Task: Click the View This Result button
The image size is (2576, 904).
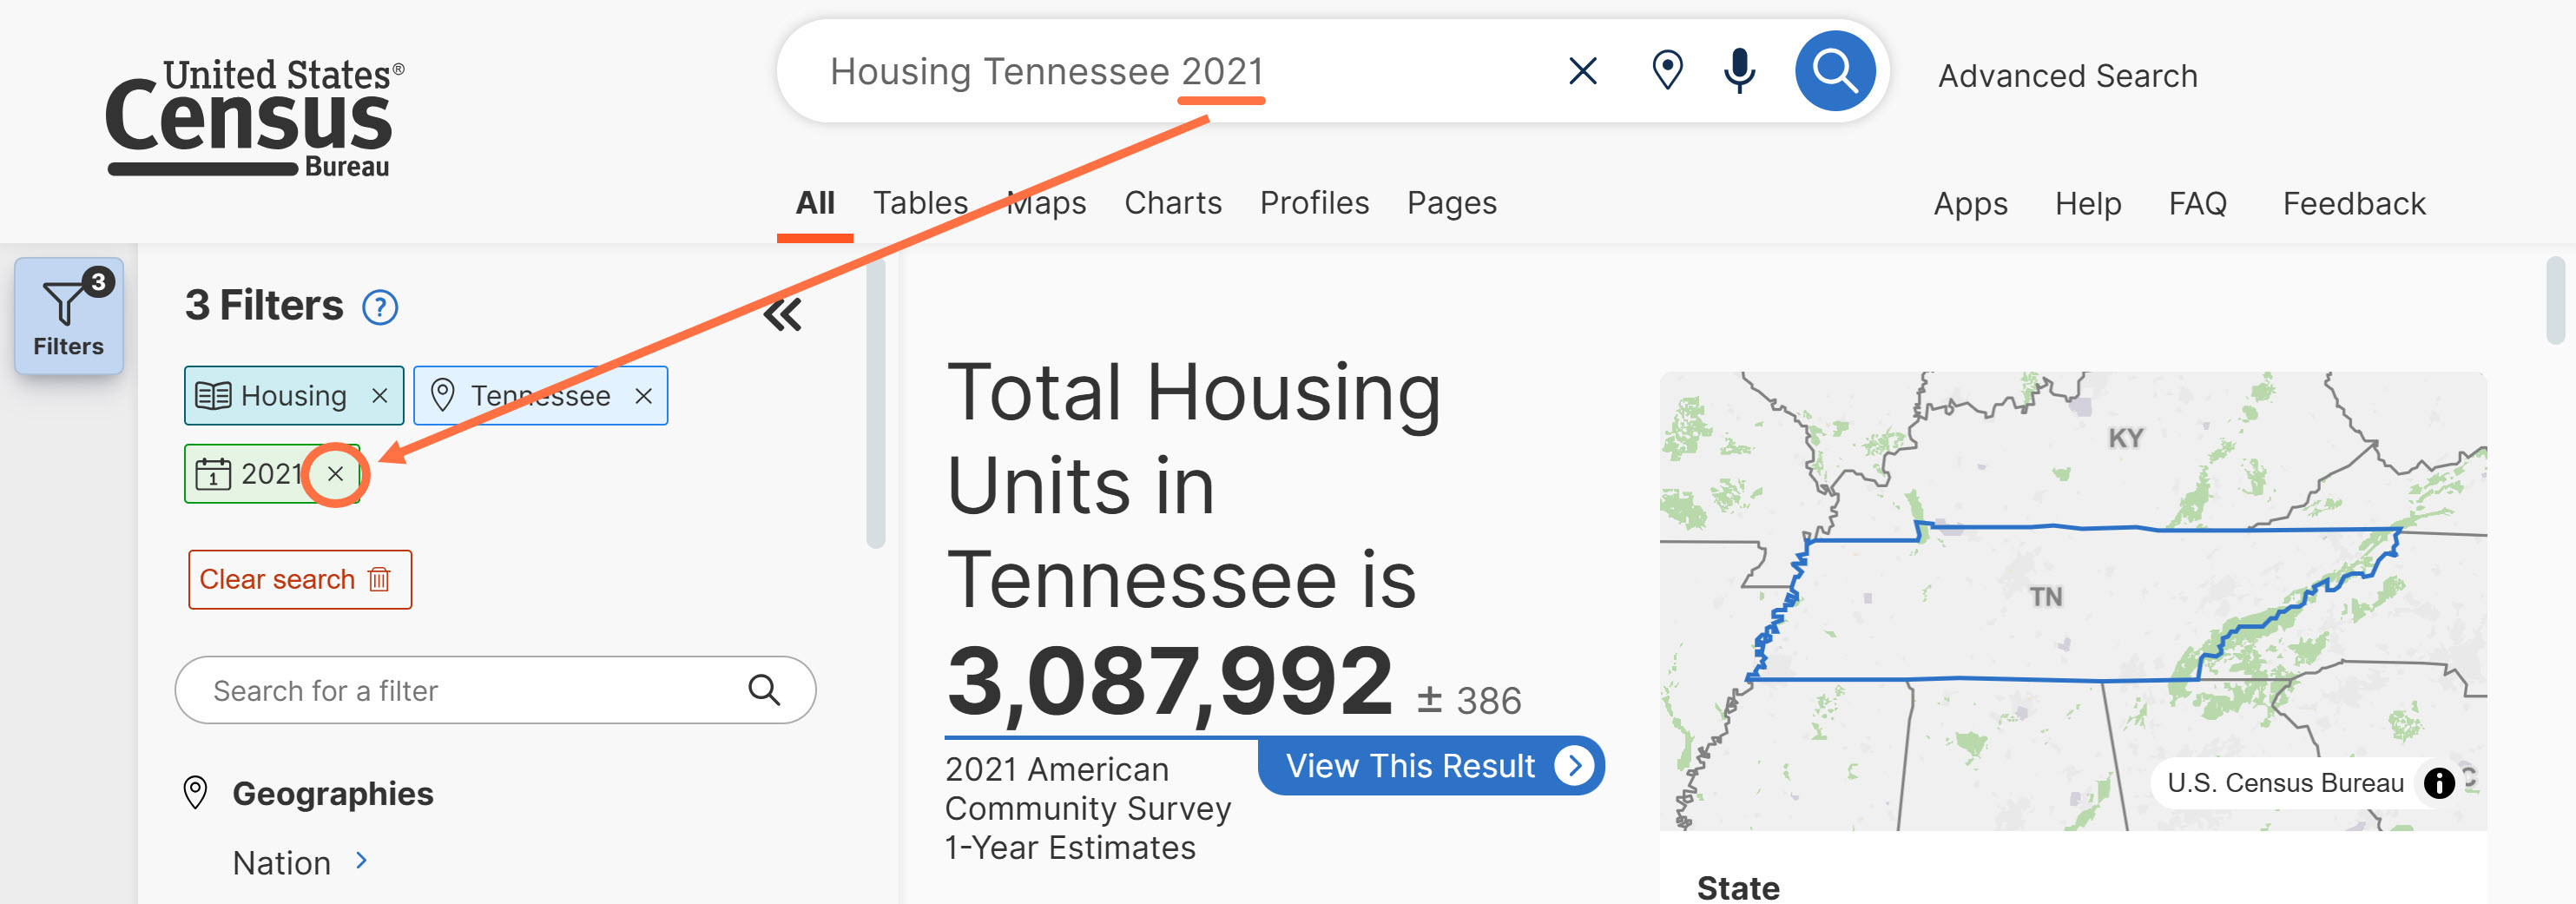Action: coord(1430,766)
